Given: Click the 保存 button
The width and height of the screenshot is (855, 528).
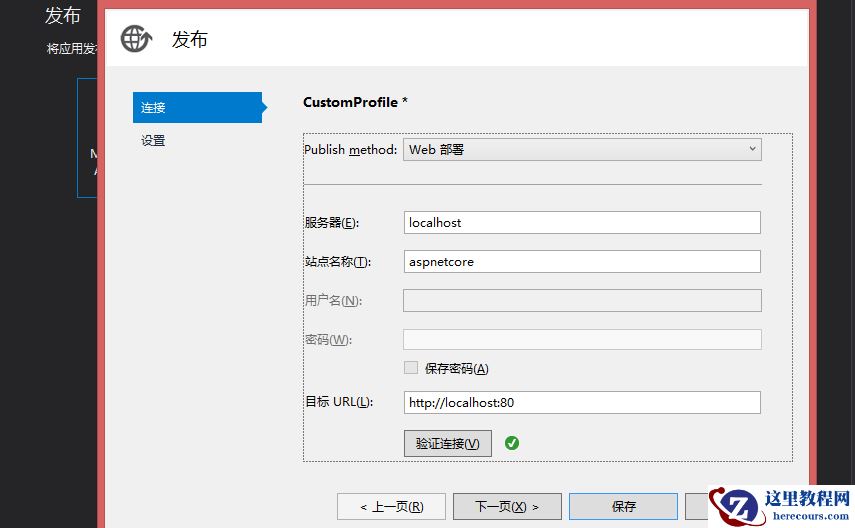Looking at the screenshot, I should click(x=623, y=506).
